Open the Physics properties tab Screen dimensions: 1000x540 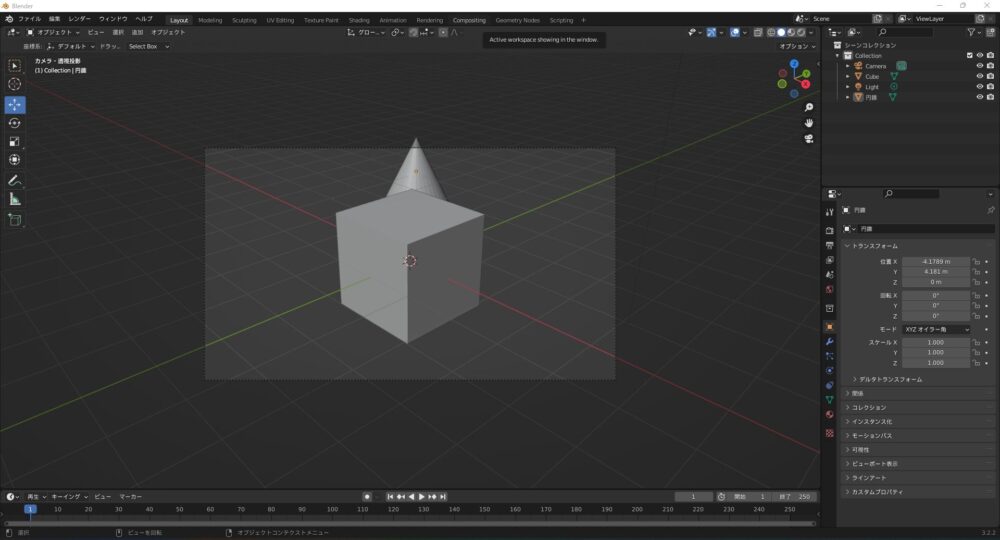coord(830,371)
